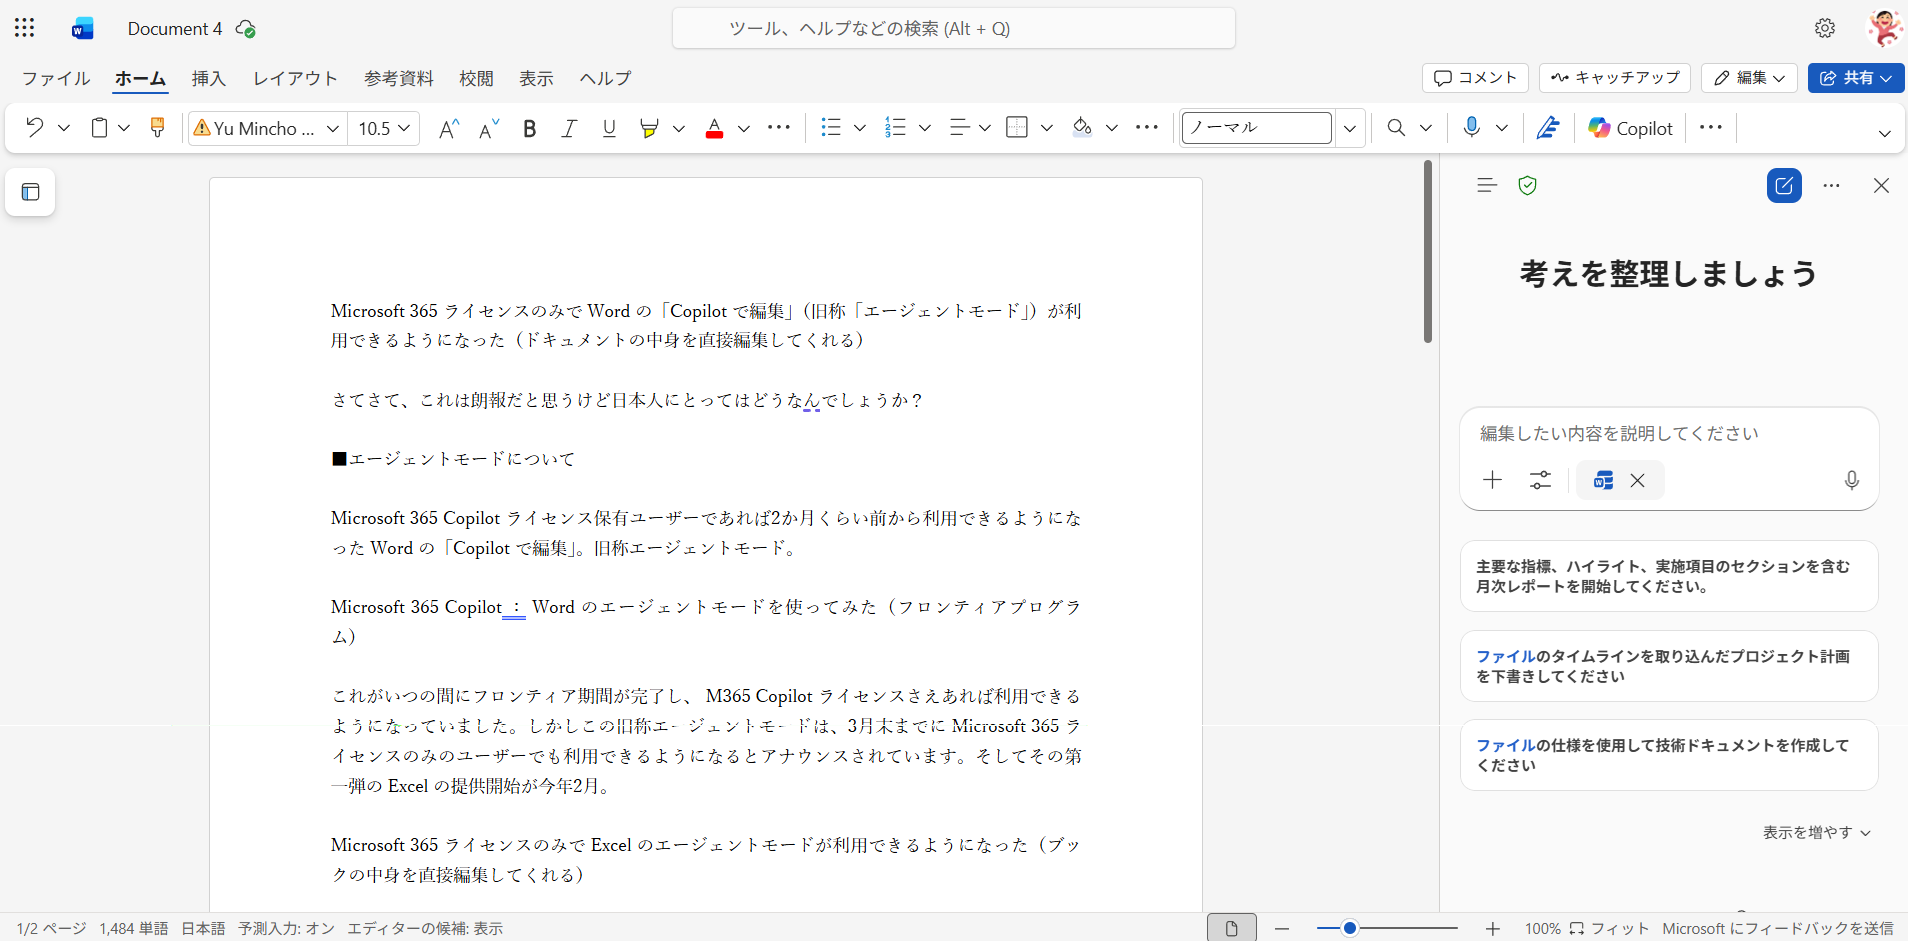1908x941 pixels.
Task: Expand the Yu Mincho font dropdown
Action: (333, 128)
